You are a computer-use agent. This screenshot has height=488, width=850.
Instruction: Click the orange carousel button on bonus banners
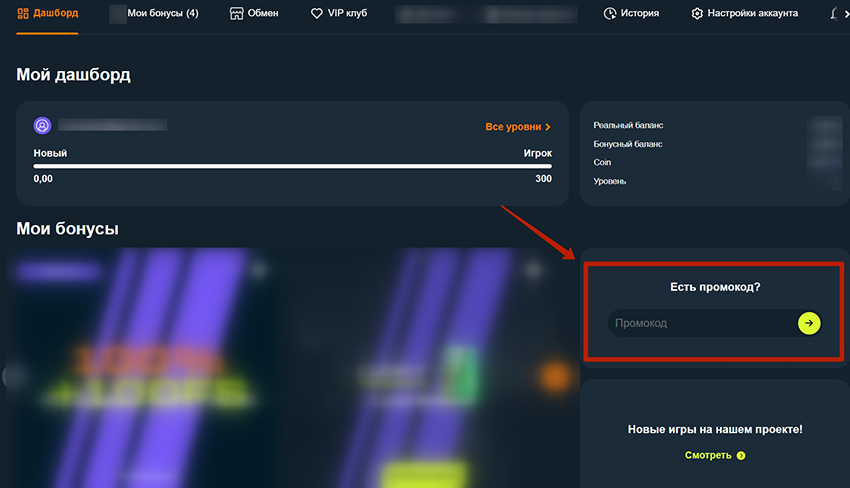pyautogui.click(x=555, y=377)
